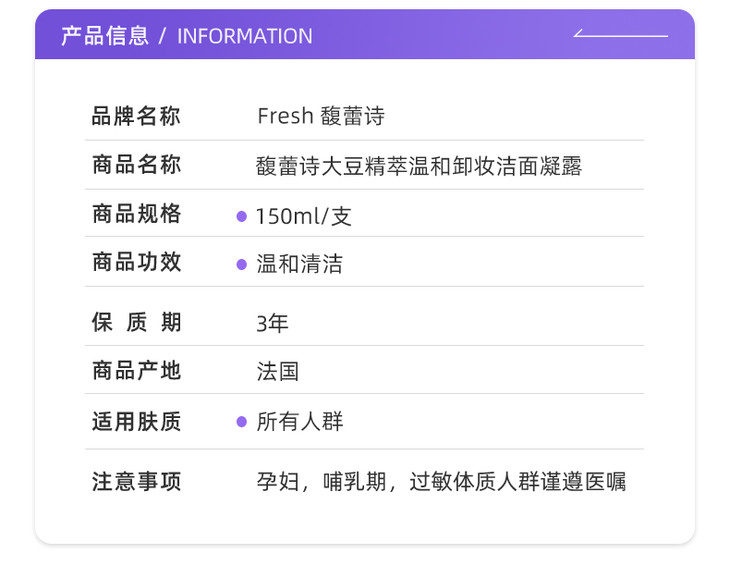Image resolution: width=730 pixels, height=566 pixels.
Task: Click the Fresh 馥蕾诗 brand value
Action: click(x=320, y=116)
